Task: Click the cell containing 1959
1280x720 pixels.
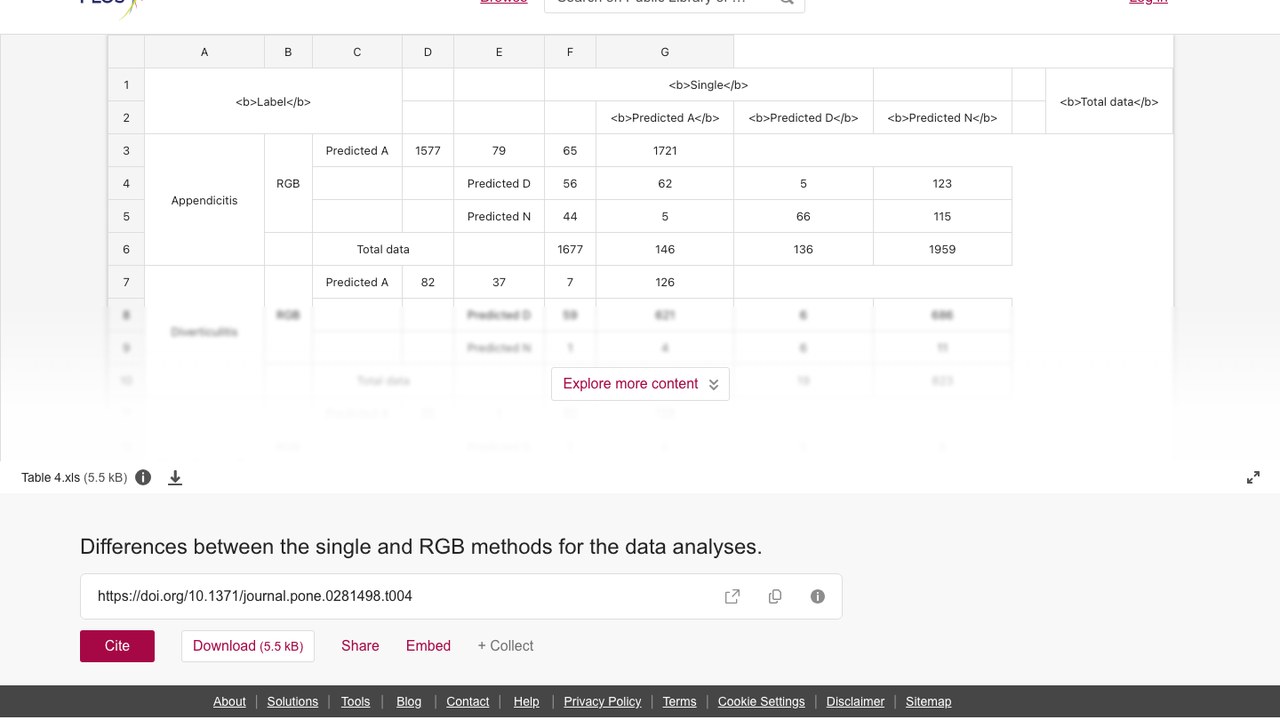Action: 942,249
